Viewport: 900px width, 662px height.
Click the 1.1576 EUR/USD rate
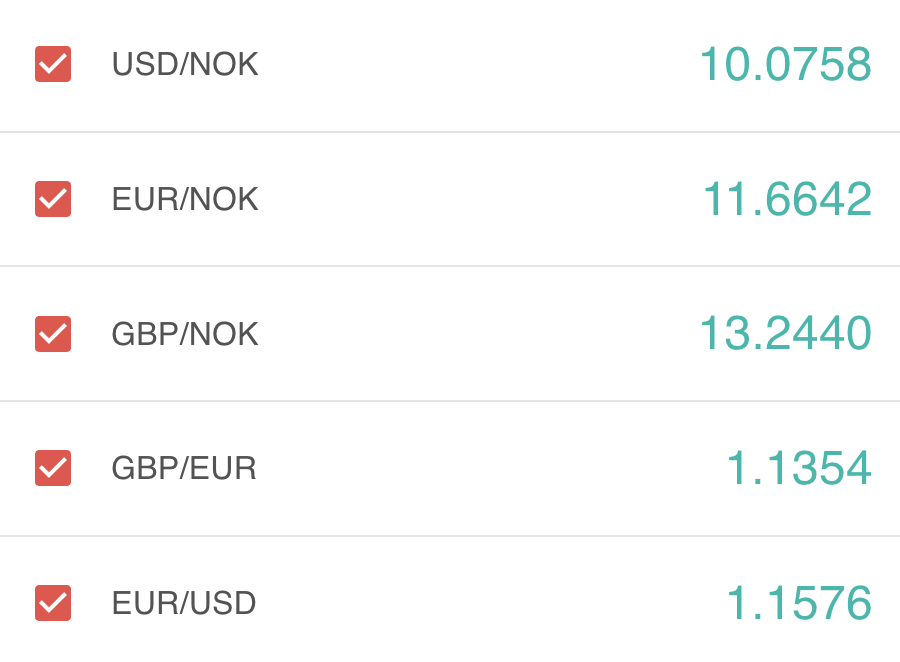click(798, 603)
